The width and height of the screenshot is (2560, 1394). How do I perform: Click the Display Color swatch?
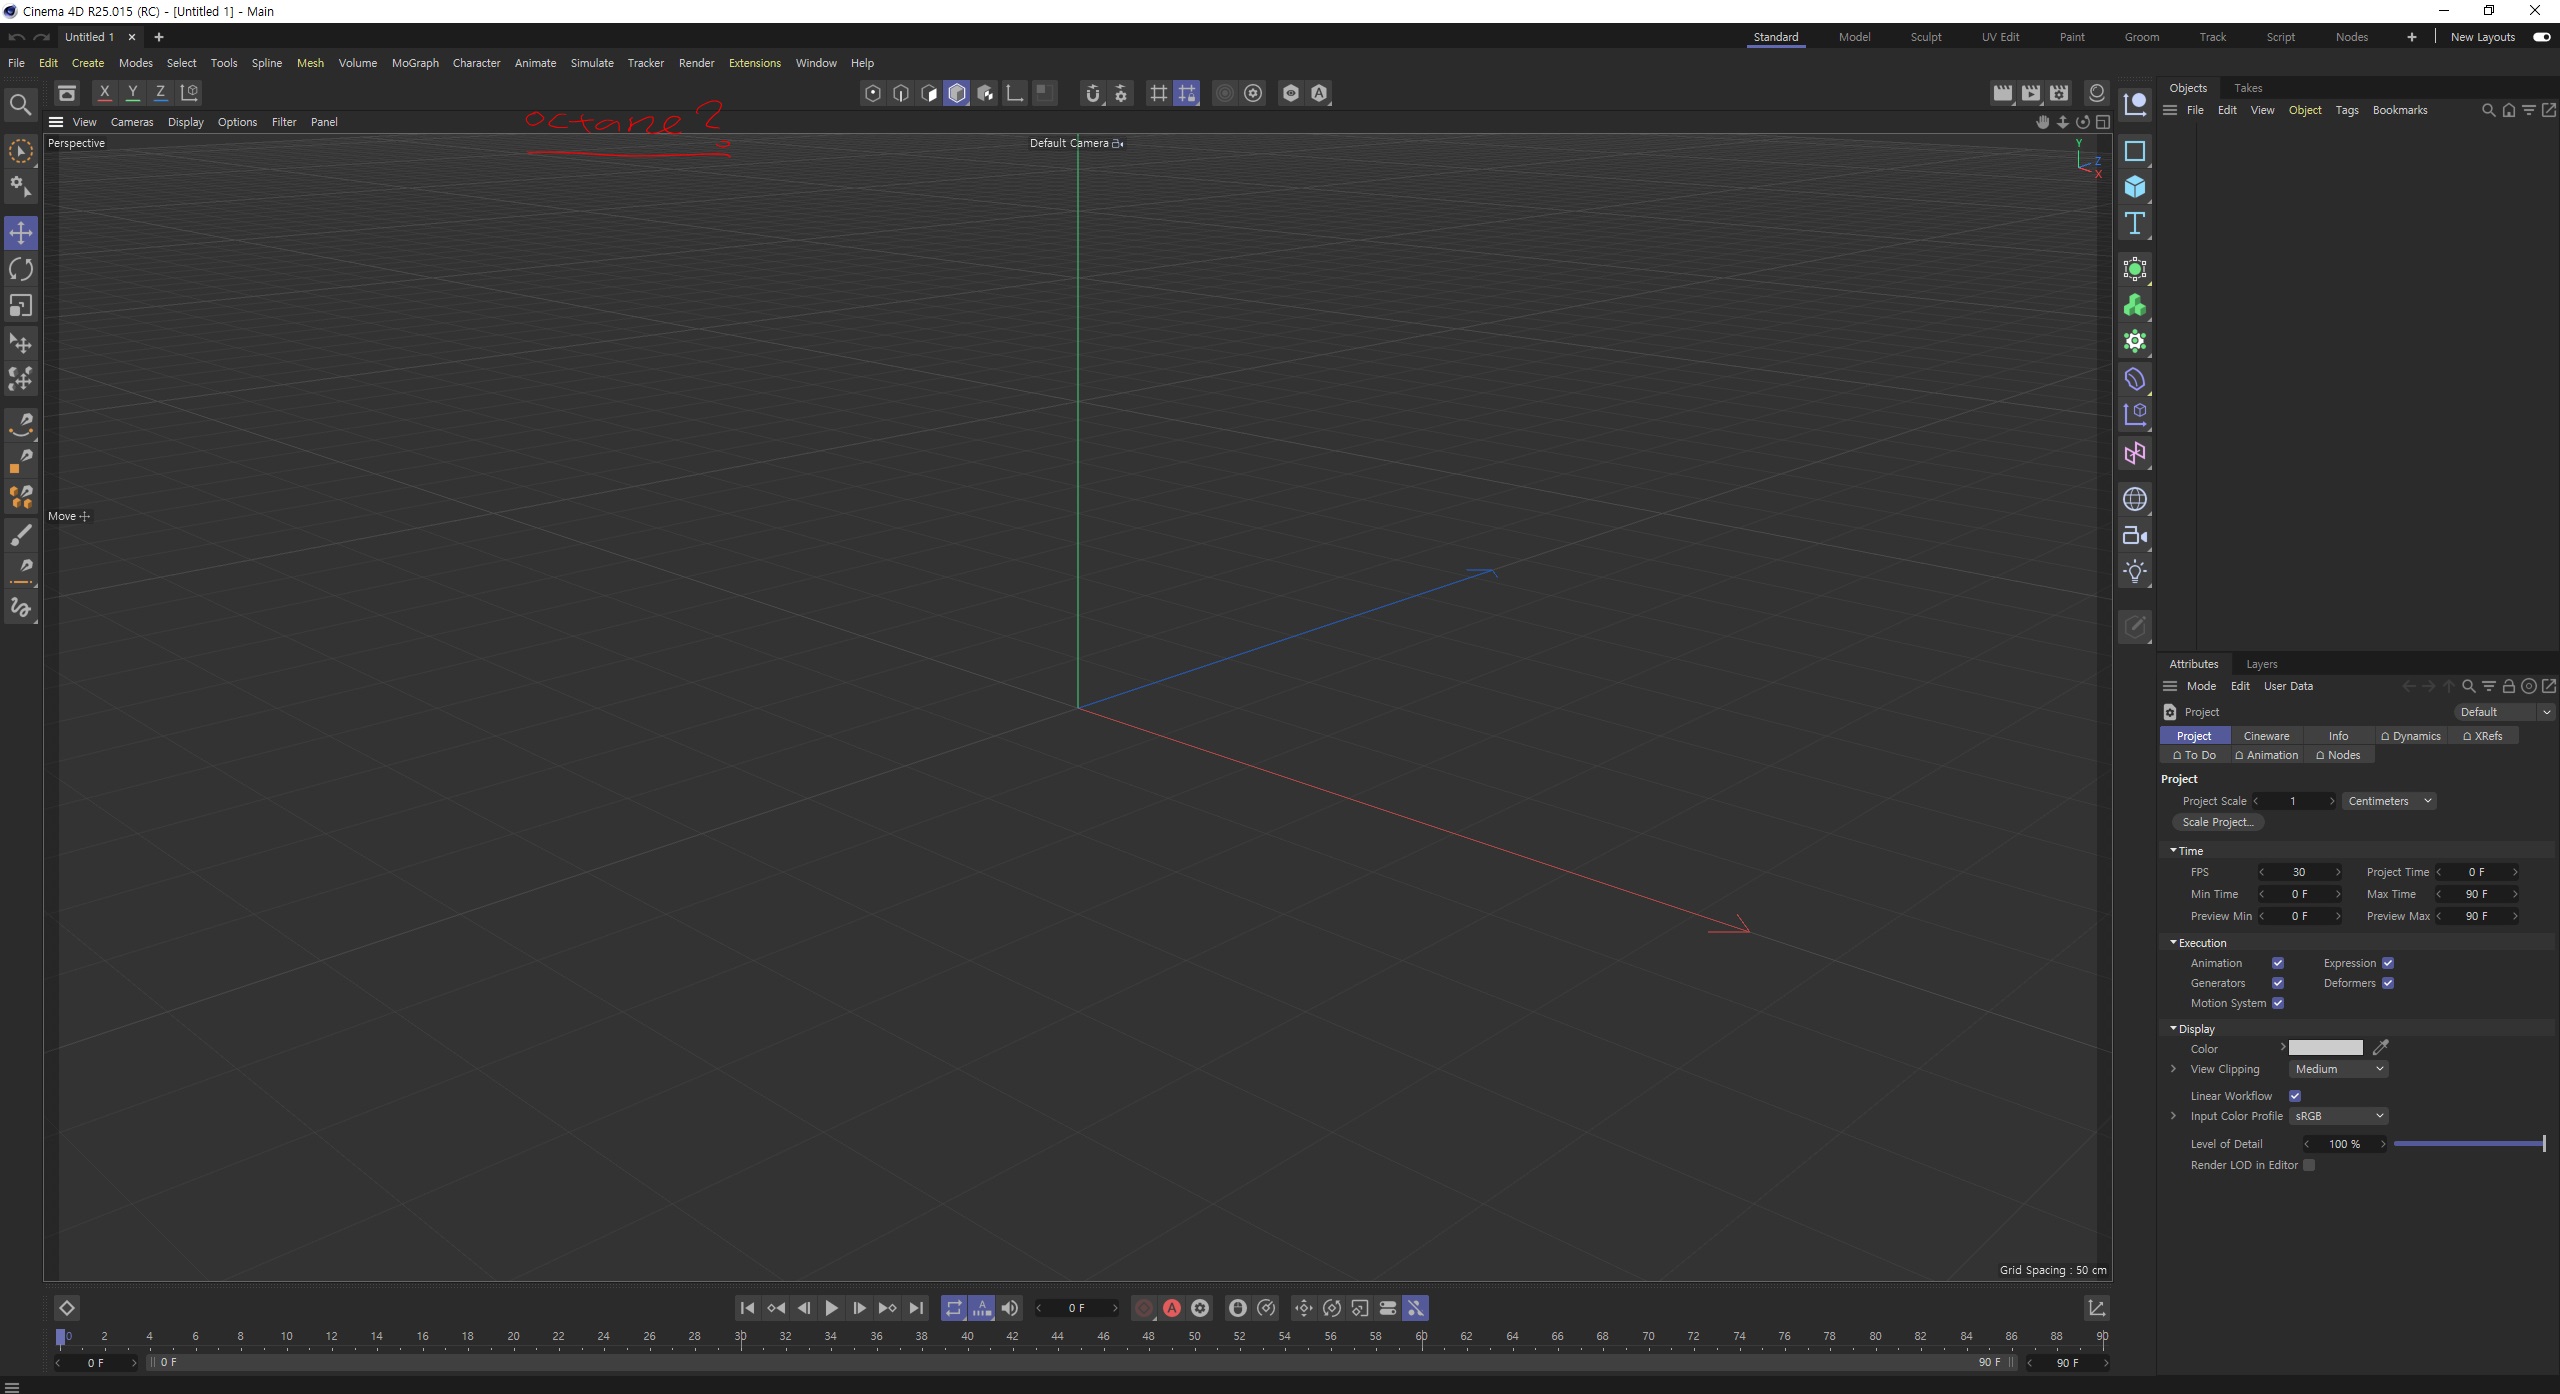click(2325, 1048)
